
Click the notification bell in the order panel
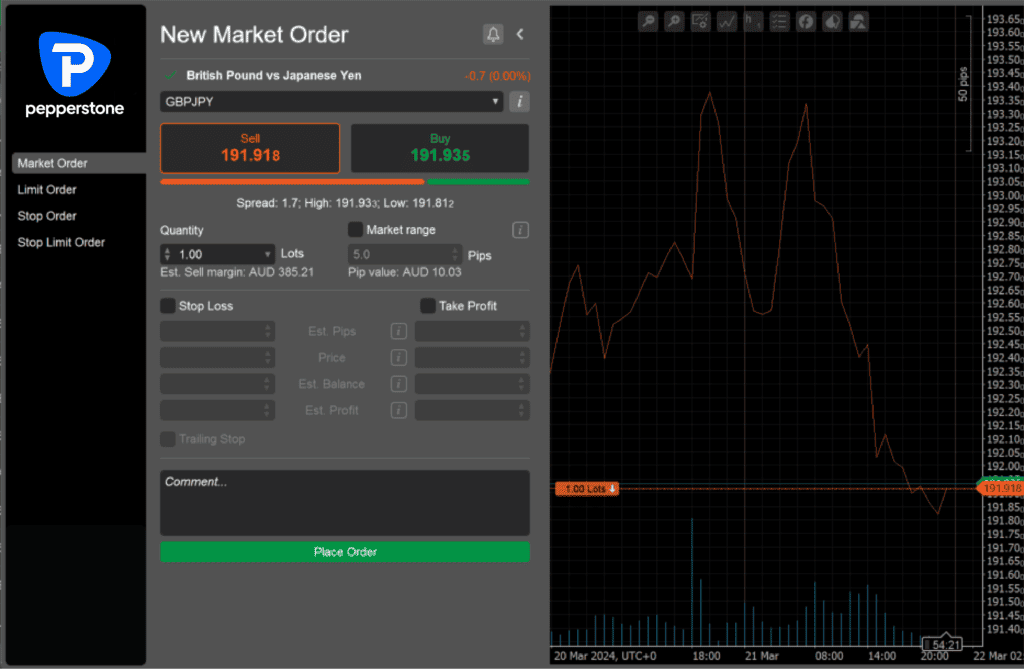pyautogui.click(x=492, y=33)
